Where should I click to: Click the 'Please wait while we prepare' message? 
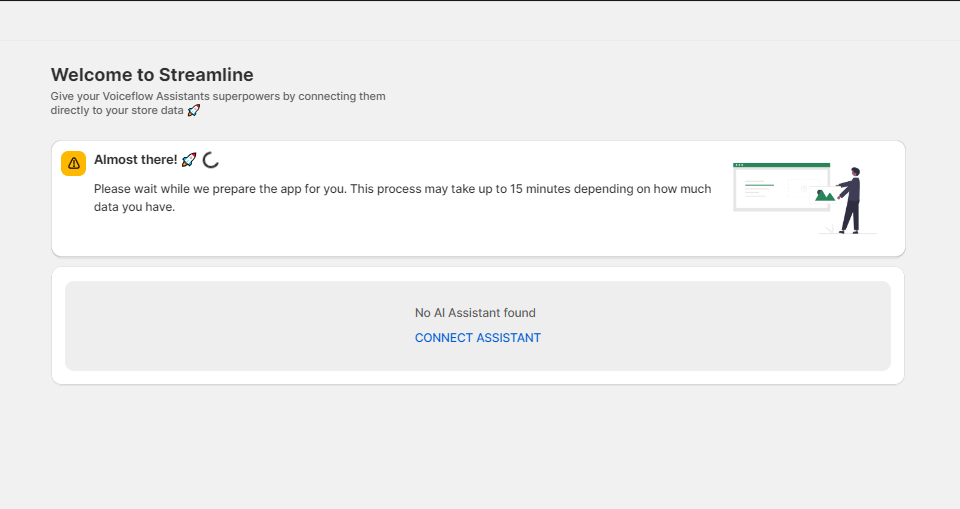[402, 198]
